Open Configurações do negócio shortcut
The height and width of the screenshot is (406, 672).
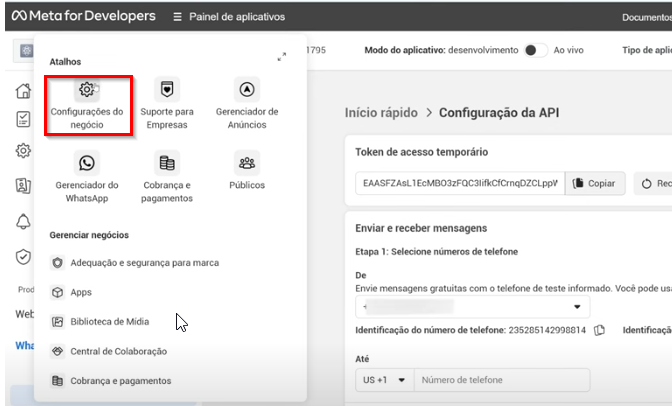click(x=87, y=105)
